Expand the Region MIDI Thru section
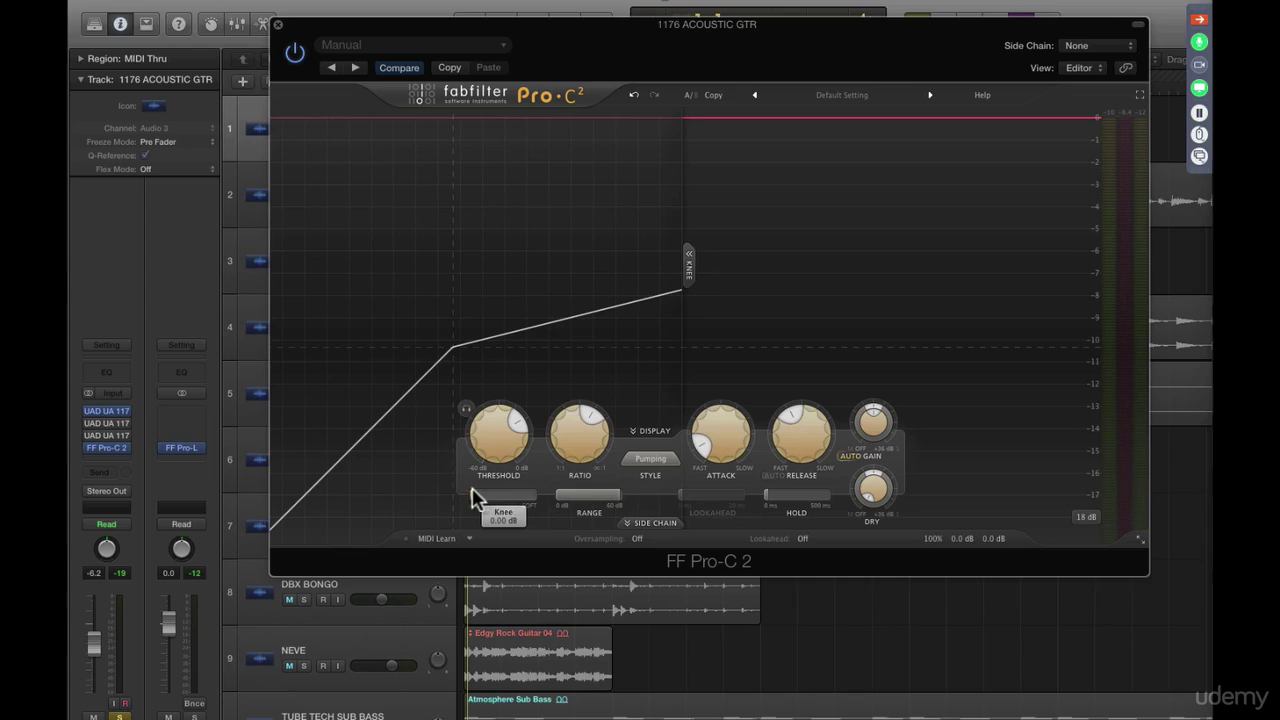This screenshot has height=720, width=1280. point(80,59)
